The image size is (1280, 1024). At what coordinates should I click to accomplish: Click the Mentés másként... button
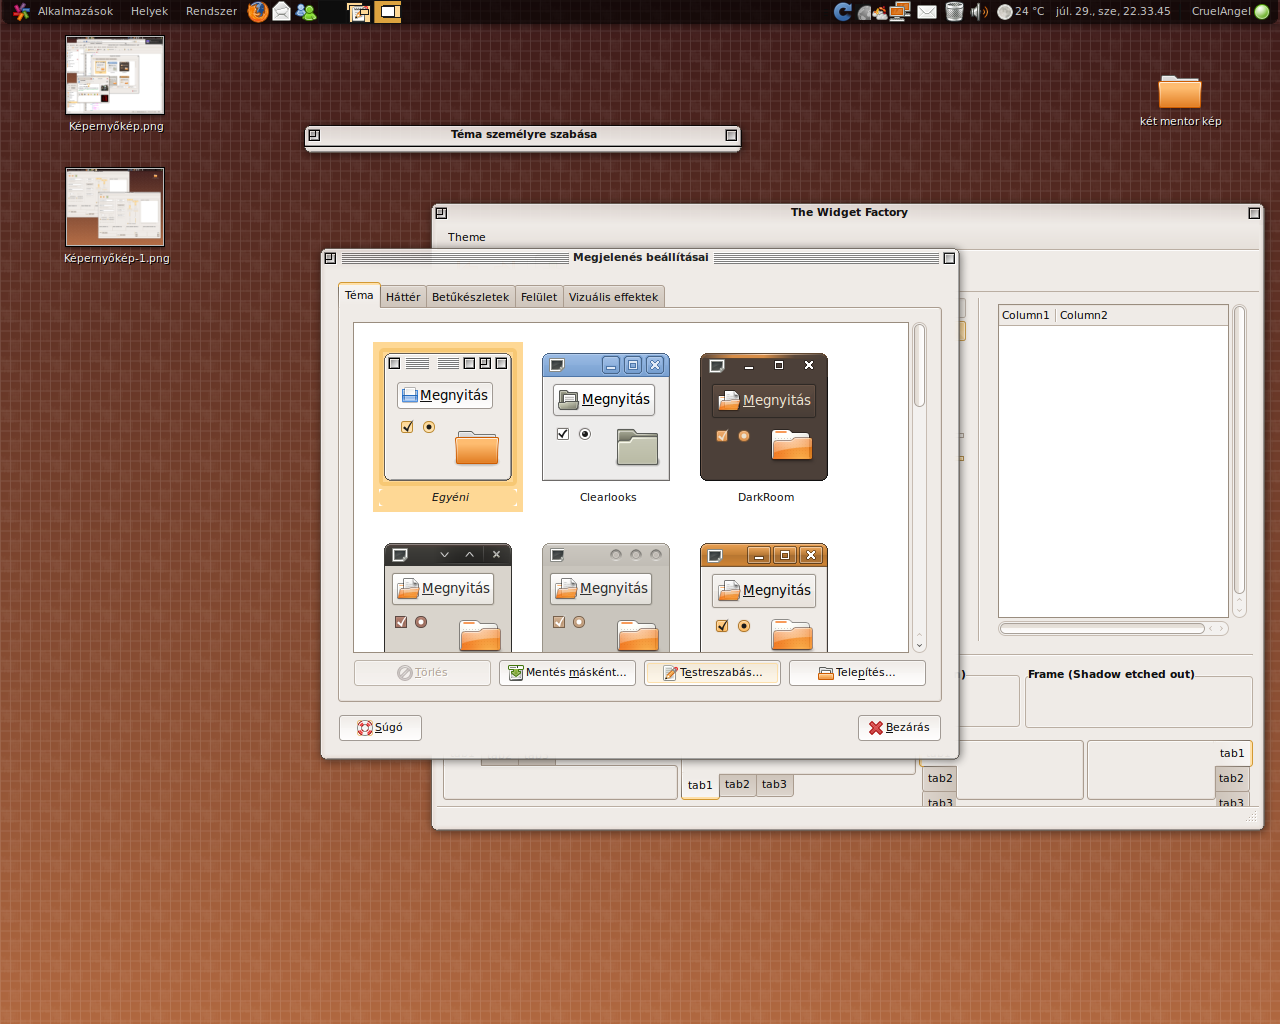click(567, 673)
